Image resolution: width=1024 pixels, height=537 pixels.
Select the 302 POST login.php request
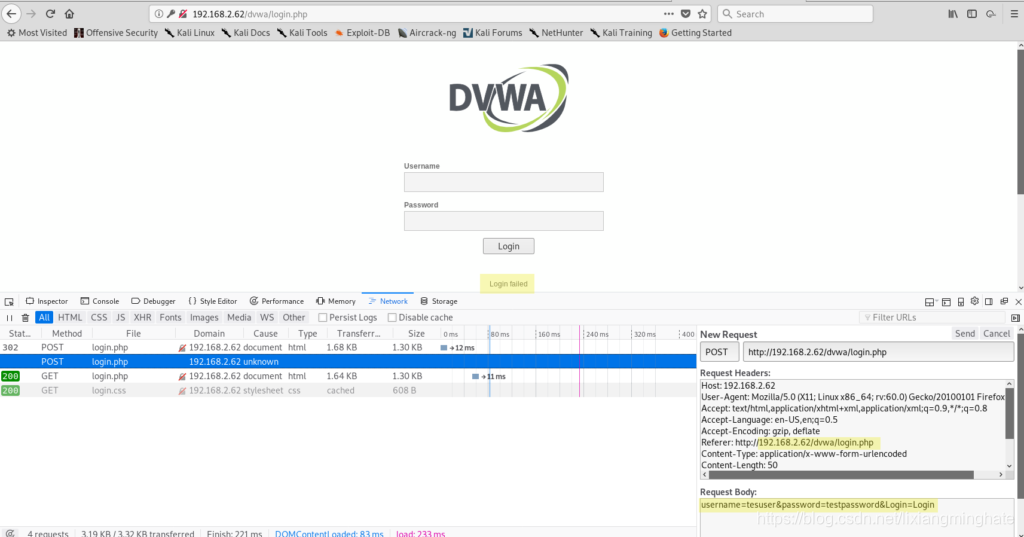tap(348, 348)
